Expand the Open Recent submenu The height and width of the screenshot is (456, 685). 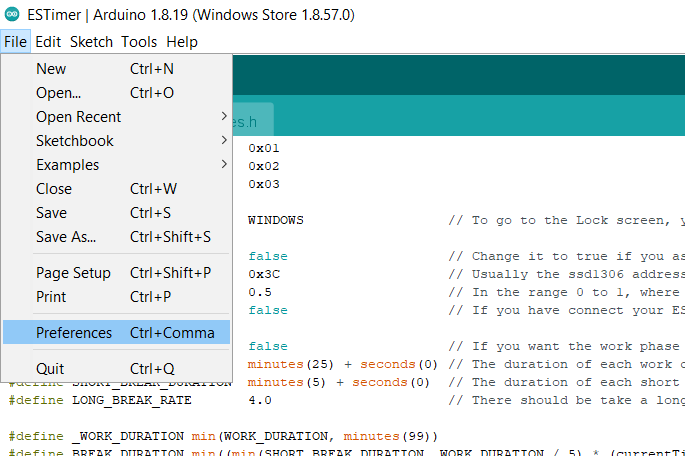pos(116,117)
